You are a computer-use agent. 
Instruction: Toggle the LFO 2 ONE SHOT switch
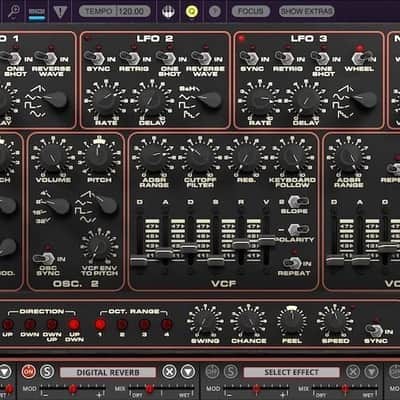(165, 58)
